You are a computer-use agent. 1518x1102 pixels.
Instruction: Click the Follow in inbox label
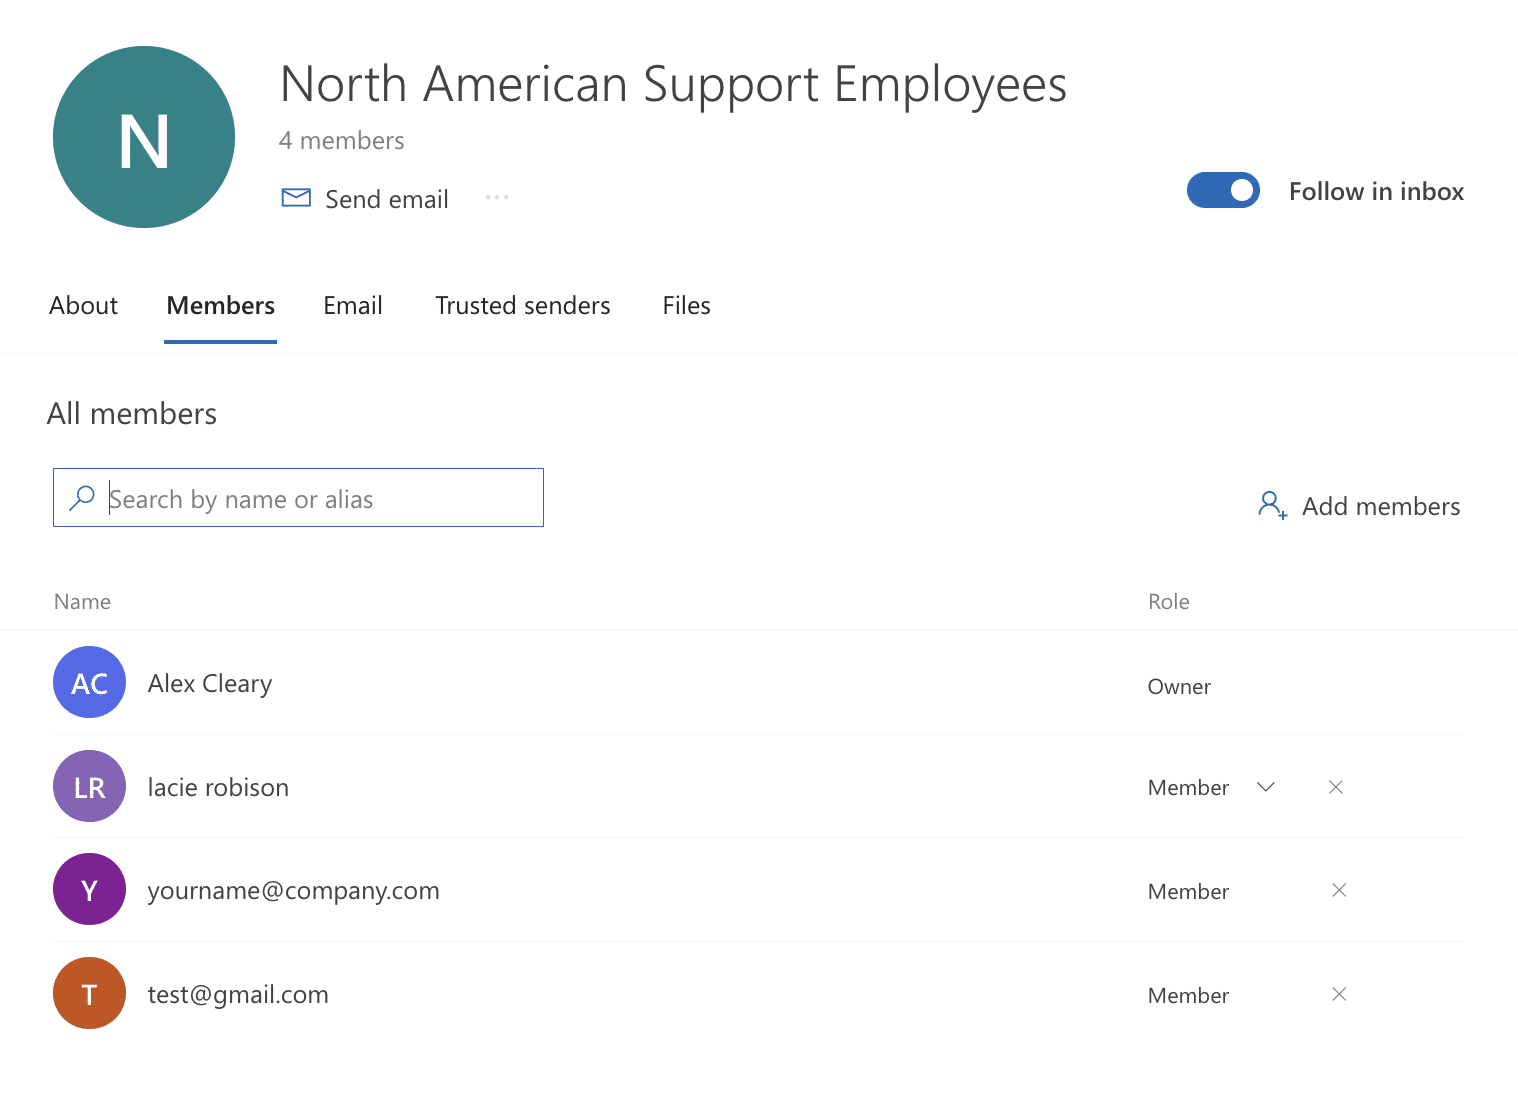tap(1376, 191)
